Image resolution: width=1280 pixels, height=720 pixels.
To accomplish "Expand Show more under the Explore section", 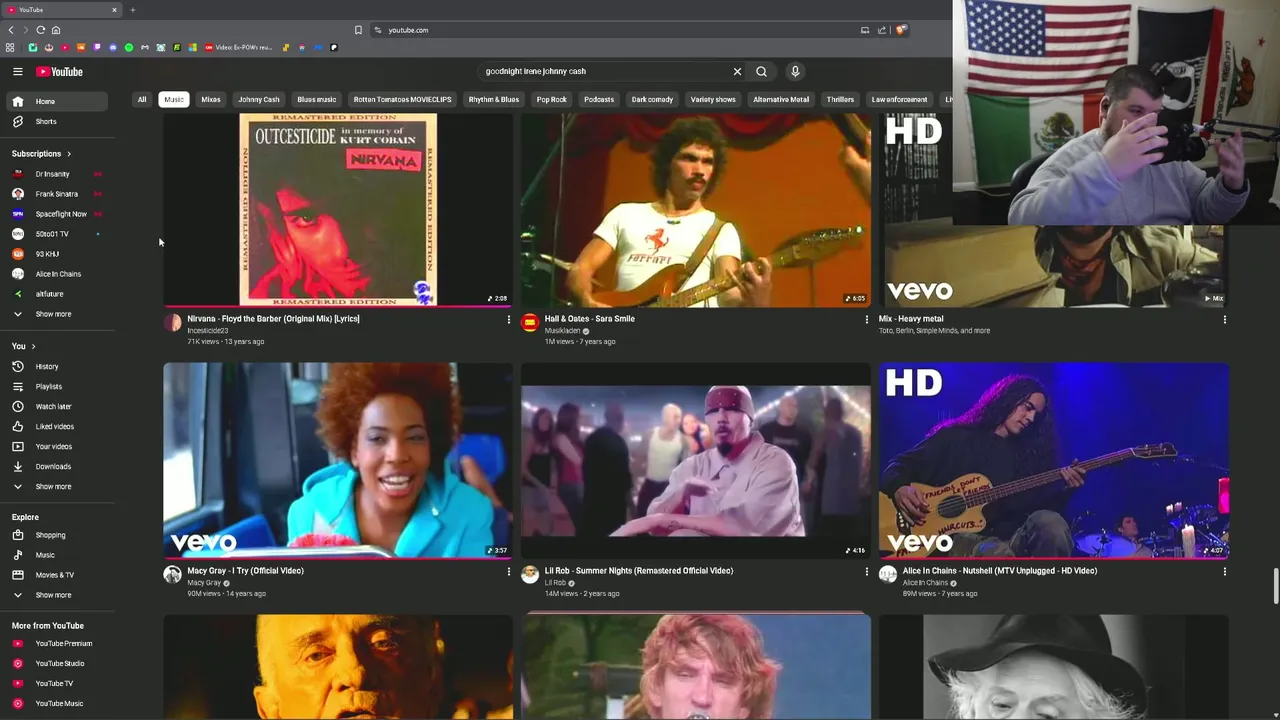I will pyautogui.click(x=56, y=595).
